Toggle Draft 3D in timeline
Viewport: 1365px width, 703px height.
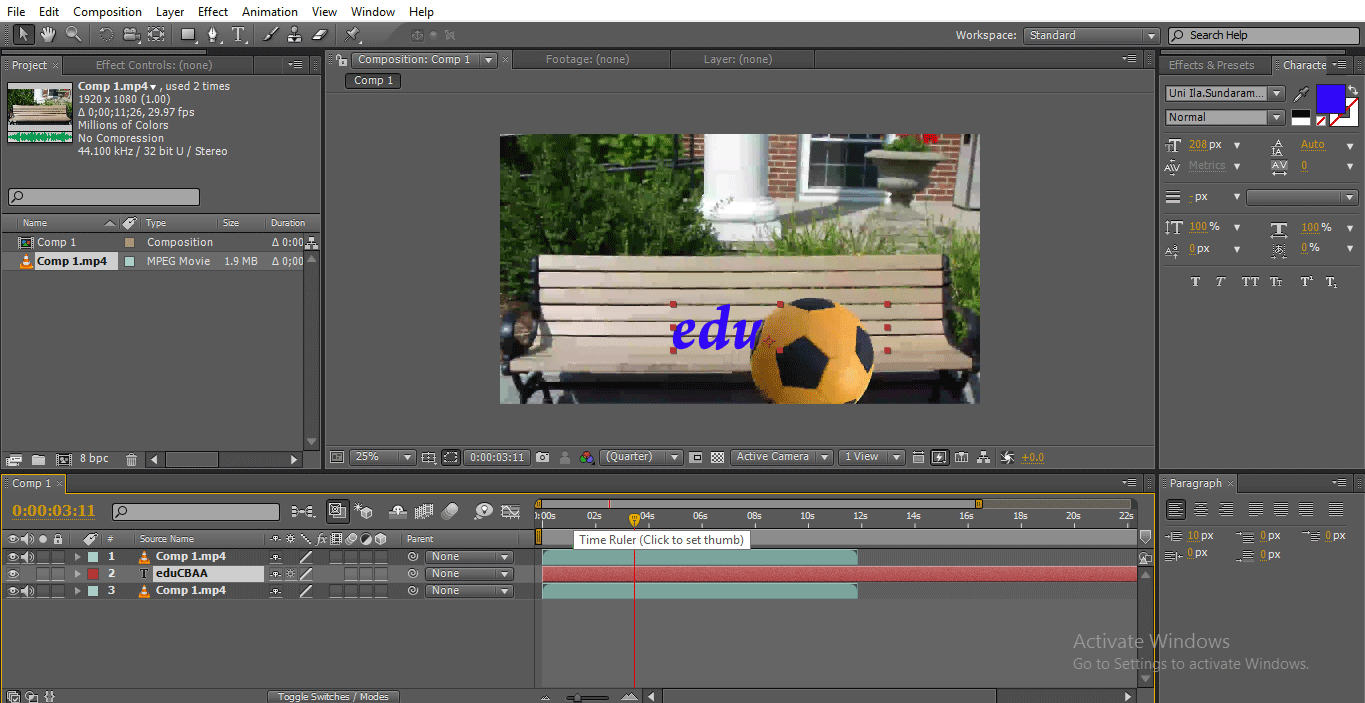[x=364, y=512]
